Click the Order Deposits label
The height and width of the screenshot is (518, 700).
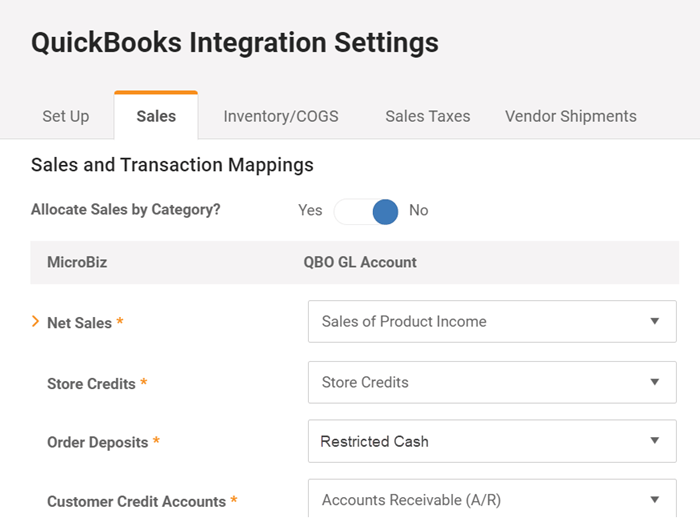pyautogui.click(x=97, y=442)
